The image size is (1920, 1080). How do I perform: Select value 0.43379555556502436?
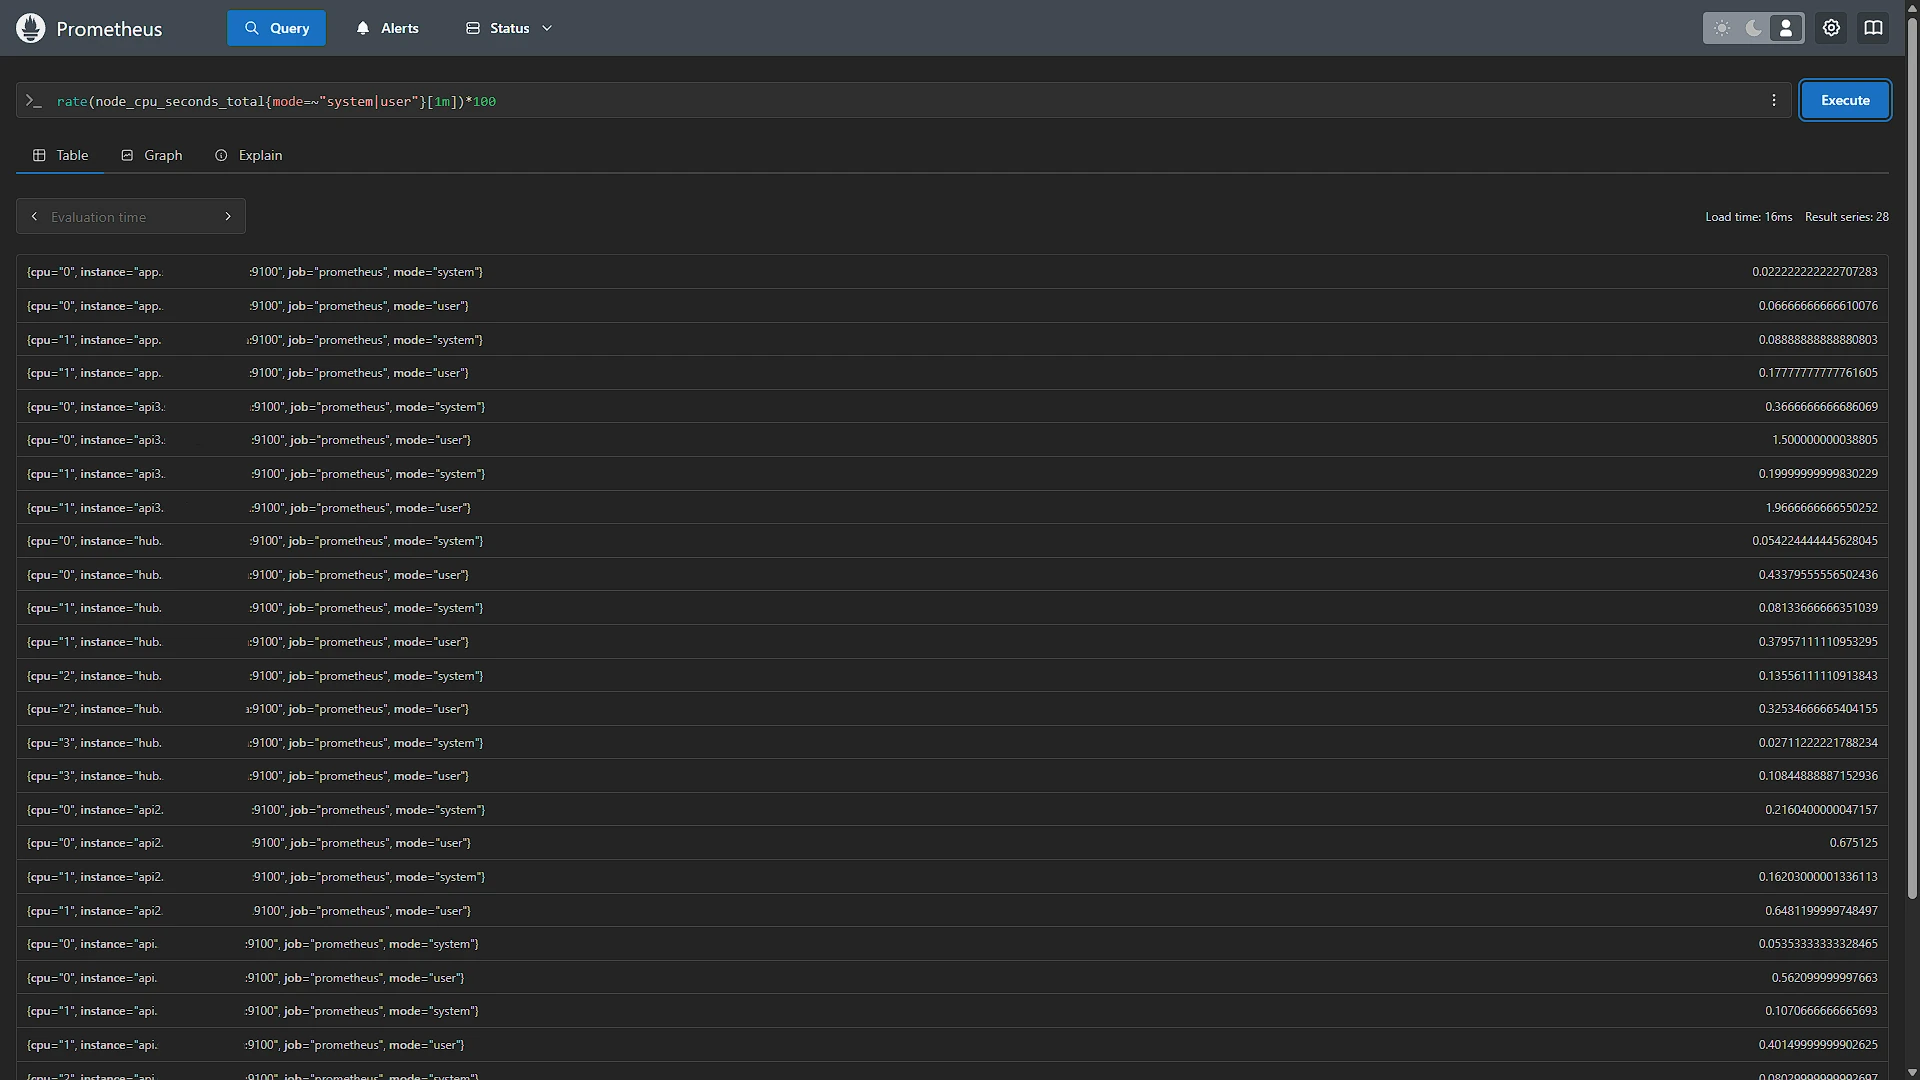pyautogui.click(x=1818, y=575)
